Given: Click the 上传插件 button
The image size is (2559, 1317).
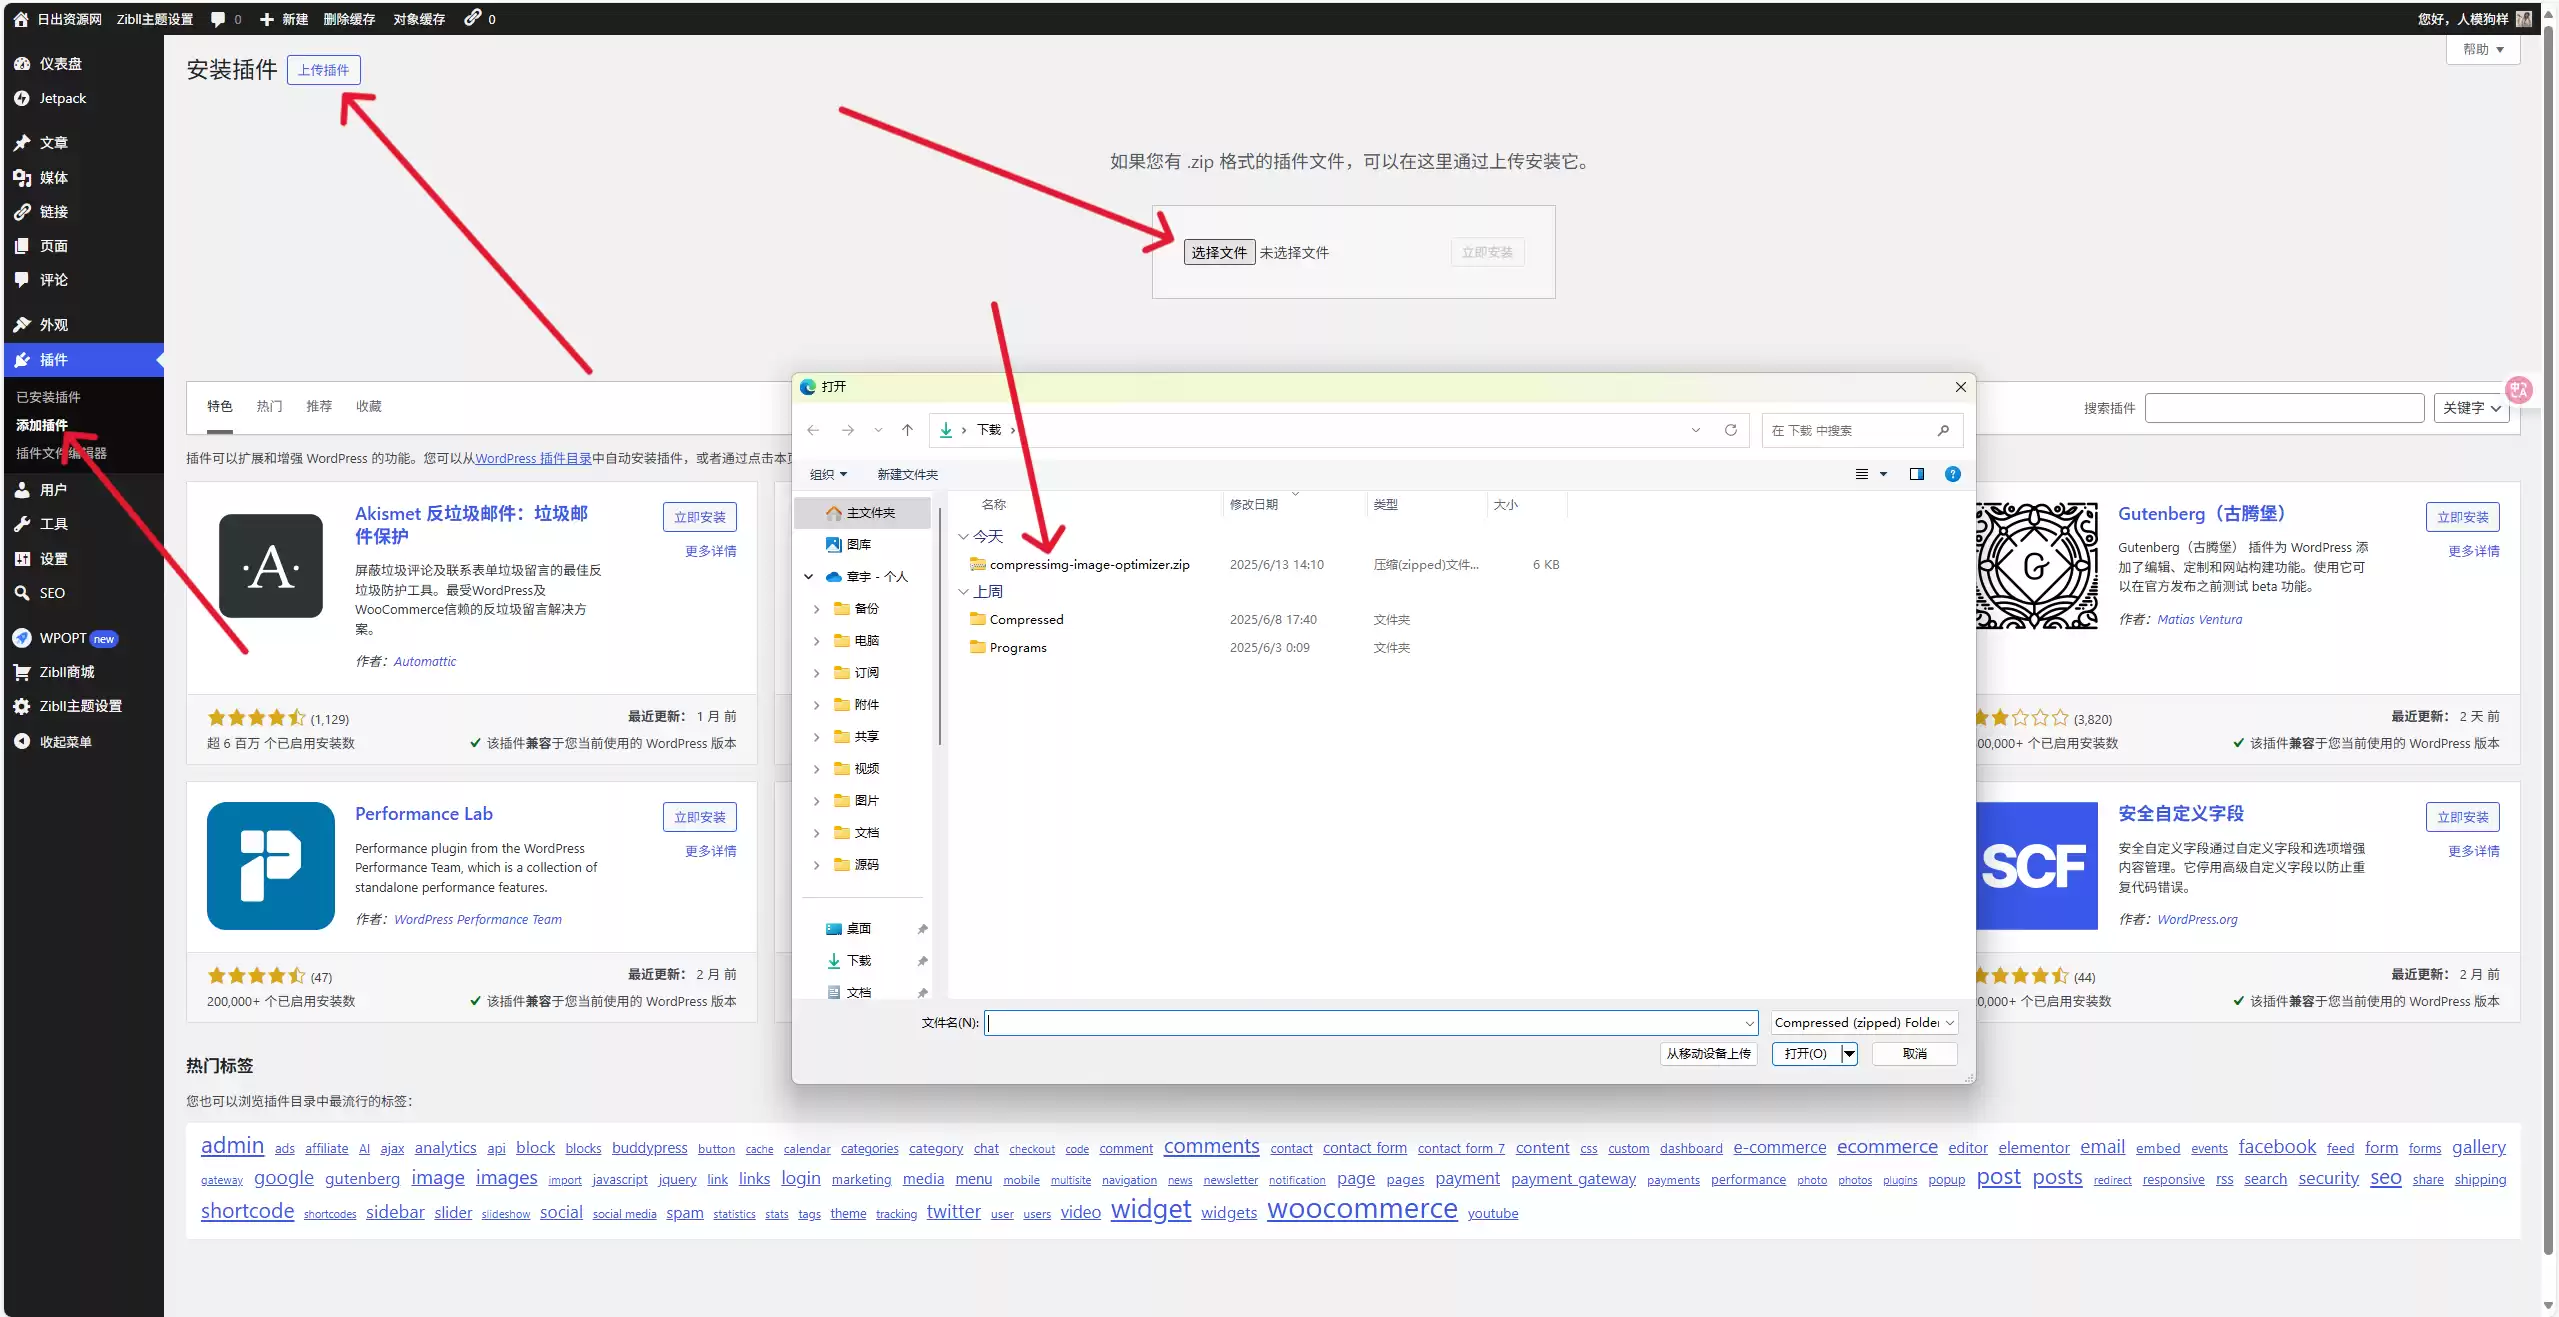Looking at the screenshot, I should [324, 70].
